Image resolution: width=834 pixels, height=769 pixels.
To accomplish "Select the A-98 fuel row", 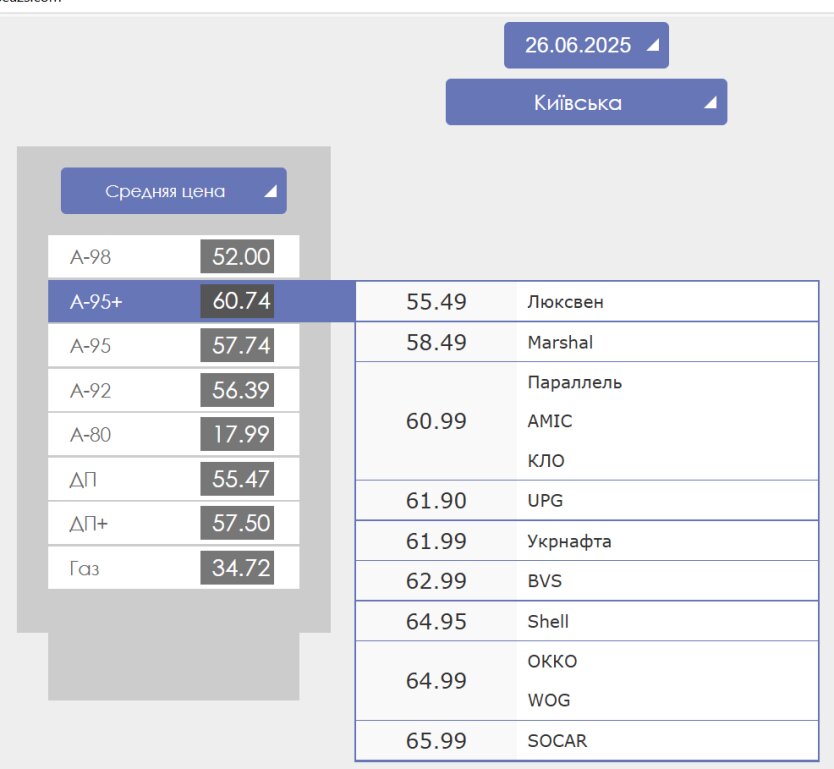I will click(173, 256).
